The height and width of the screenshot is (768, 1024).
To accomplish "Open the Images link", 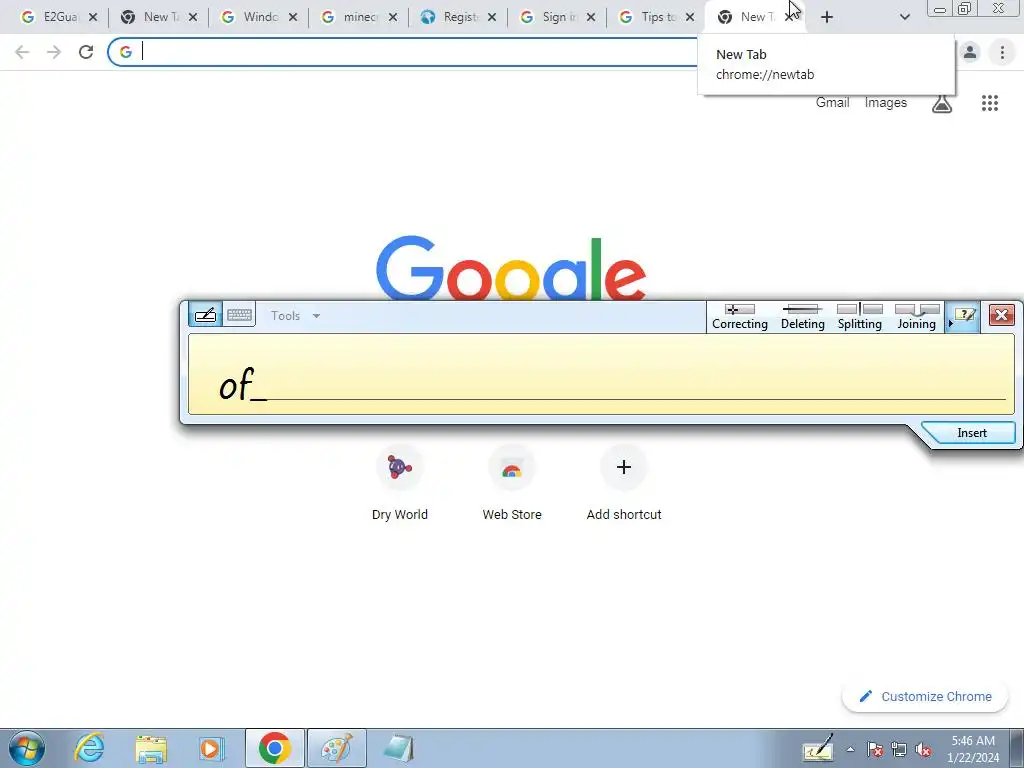I will tap(886, 103).
